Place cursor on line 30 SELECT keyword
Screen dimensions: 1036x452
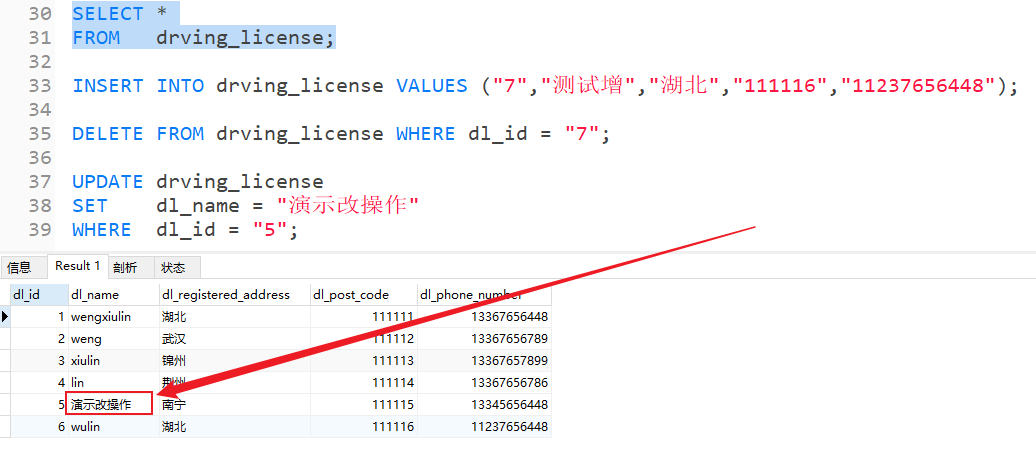tap(108, 14)
